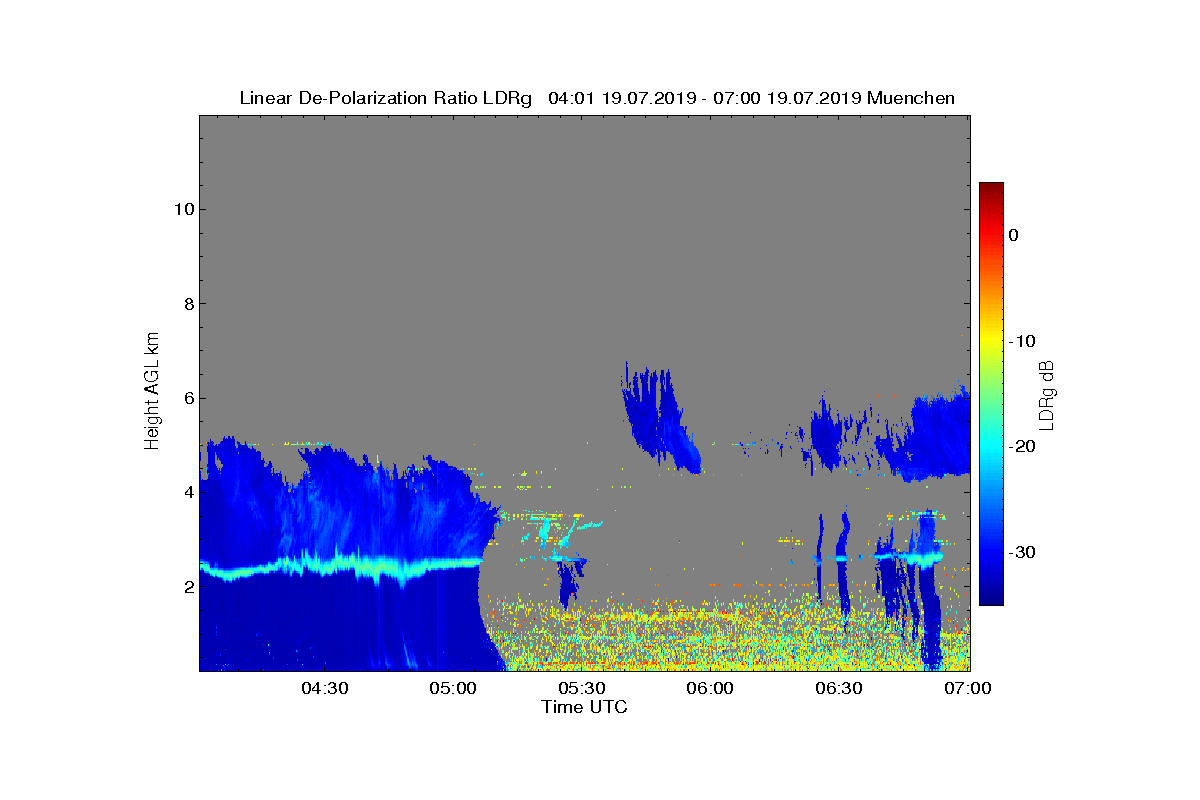Click the dark red top of the colorbar
The width and height of the screenshot is (1200, 800).
pos(991,190)
